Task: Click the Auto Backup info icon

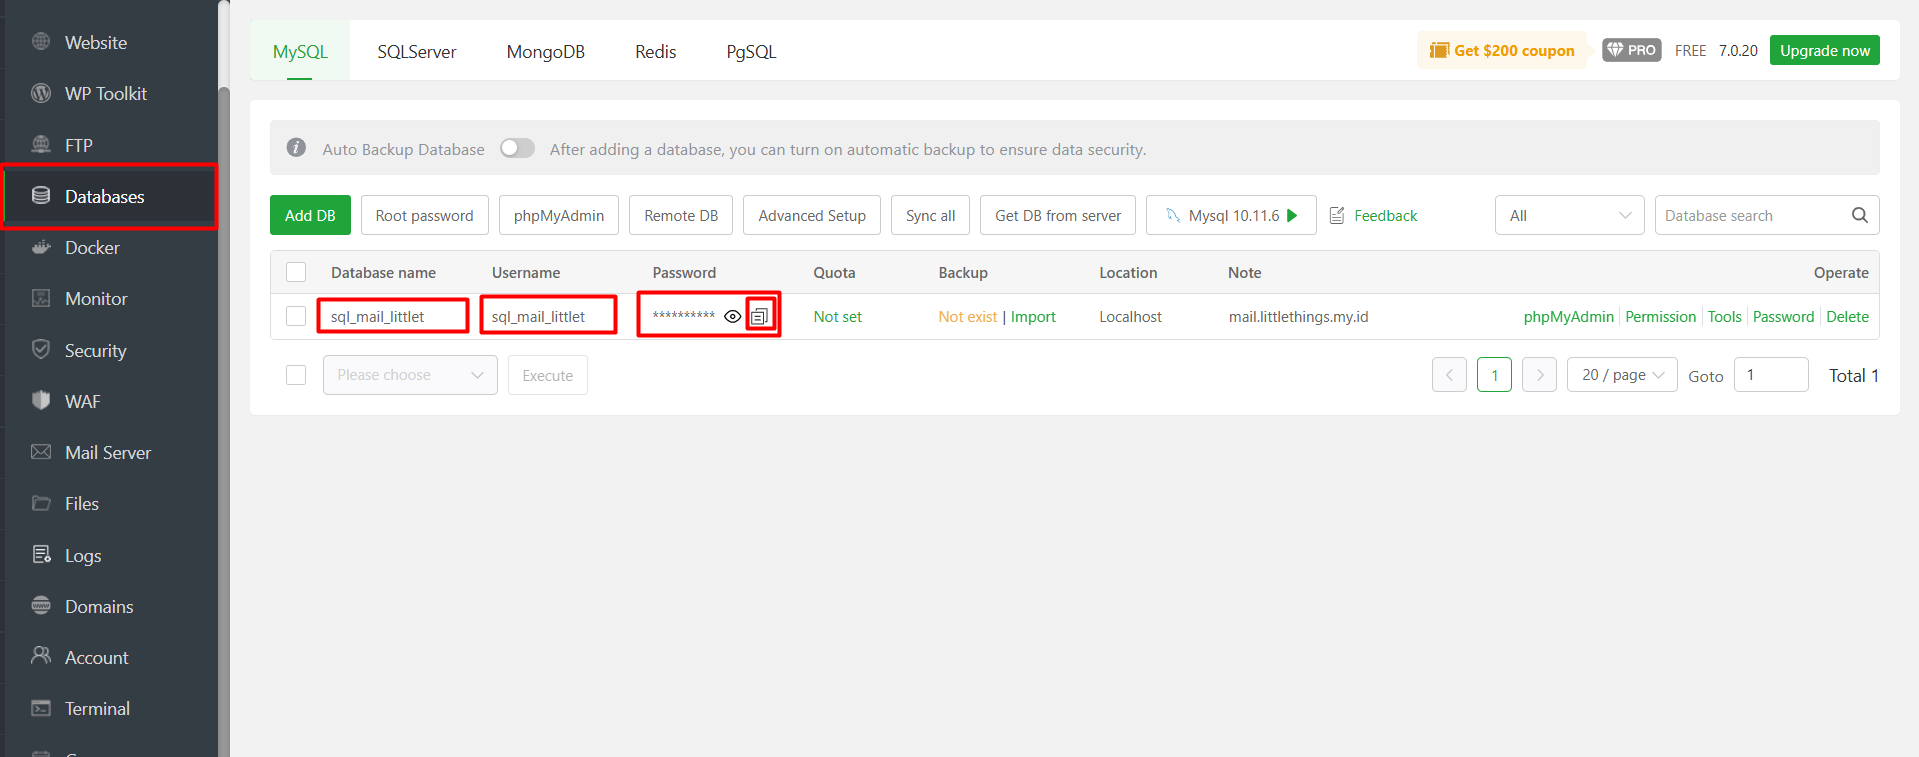Action: [296, 148]
